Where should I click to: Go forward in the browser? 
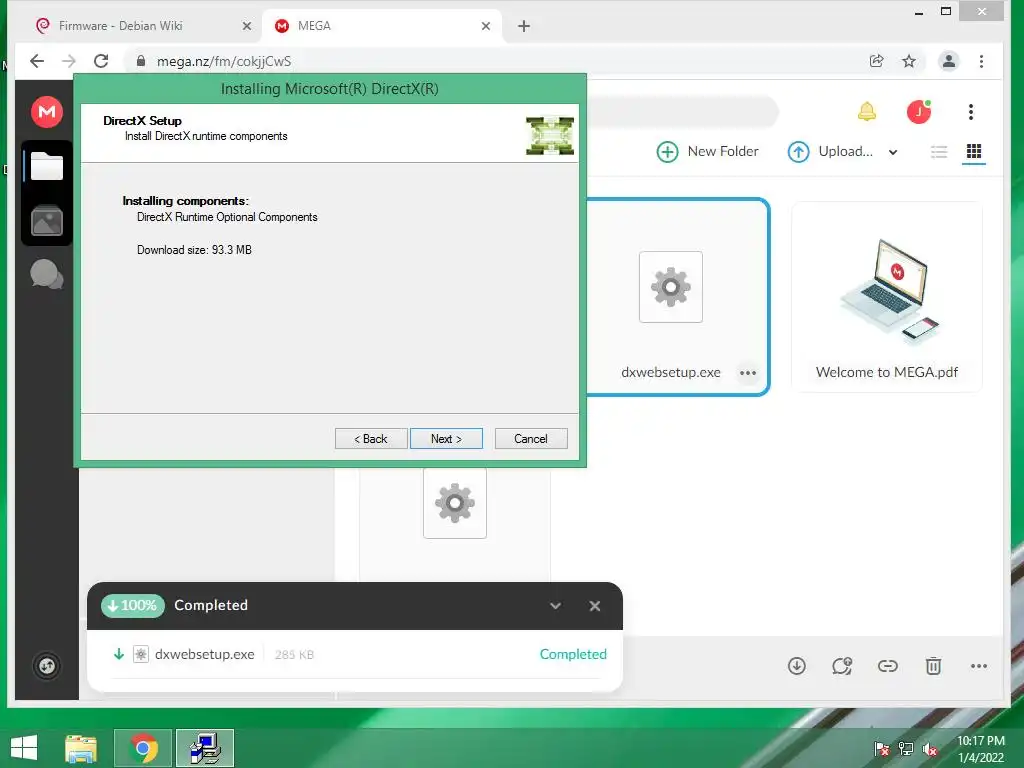(69, 61)
